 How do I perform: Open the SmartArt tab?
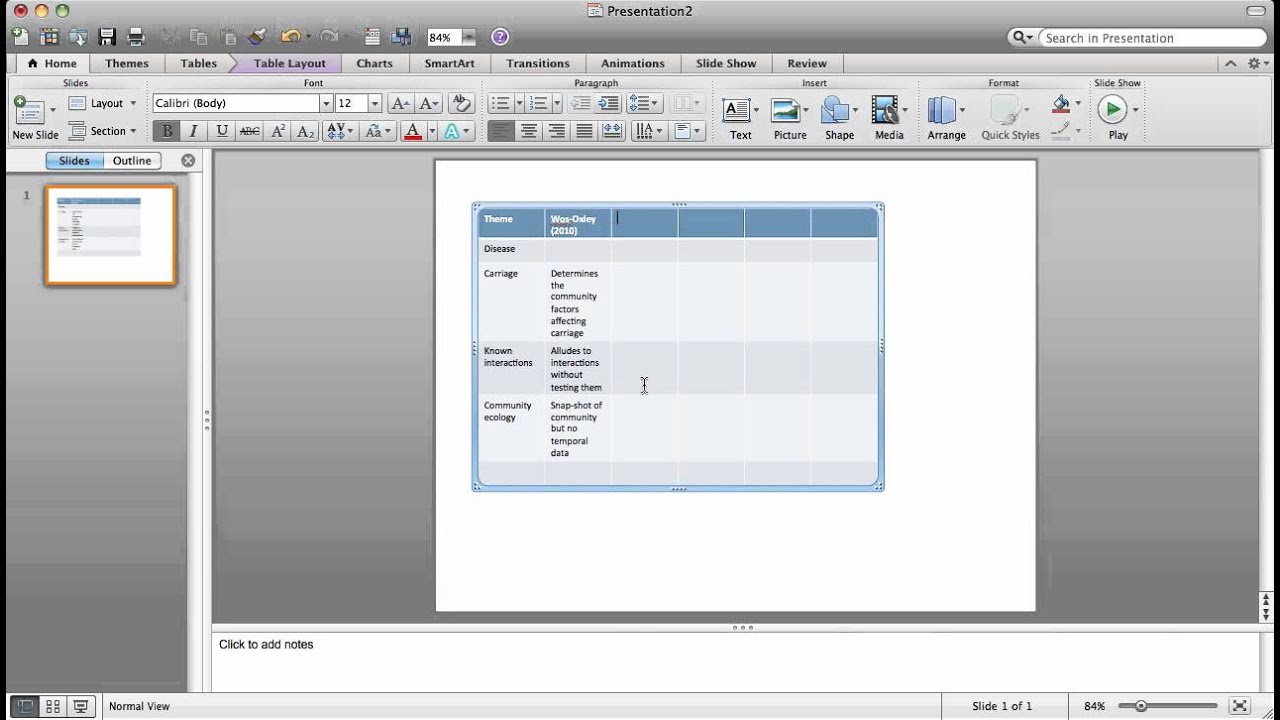click(449, 63)
